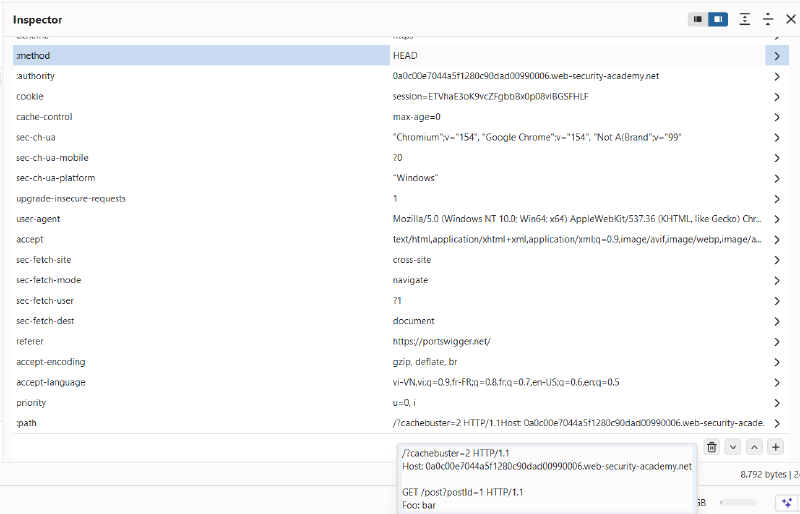
Task: Select the user-agent Mozilla/5.0 value
Action: [577, 219]
